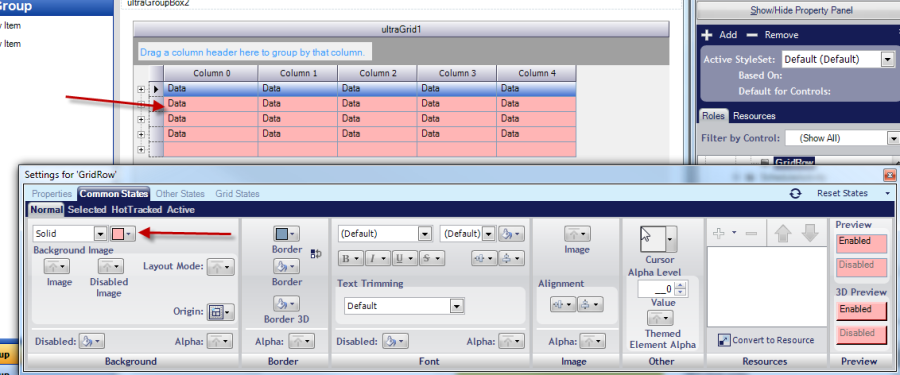Open font vertical text alignment button
Viewport: 900px width, 375px height.
tap(510, 258)
